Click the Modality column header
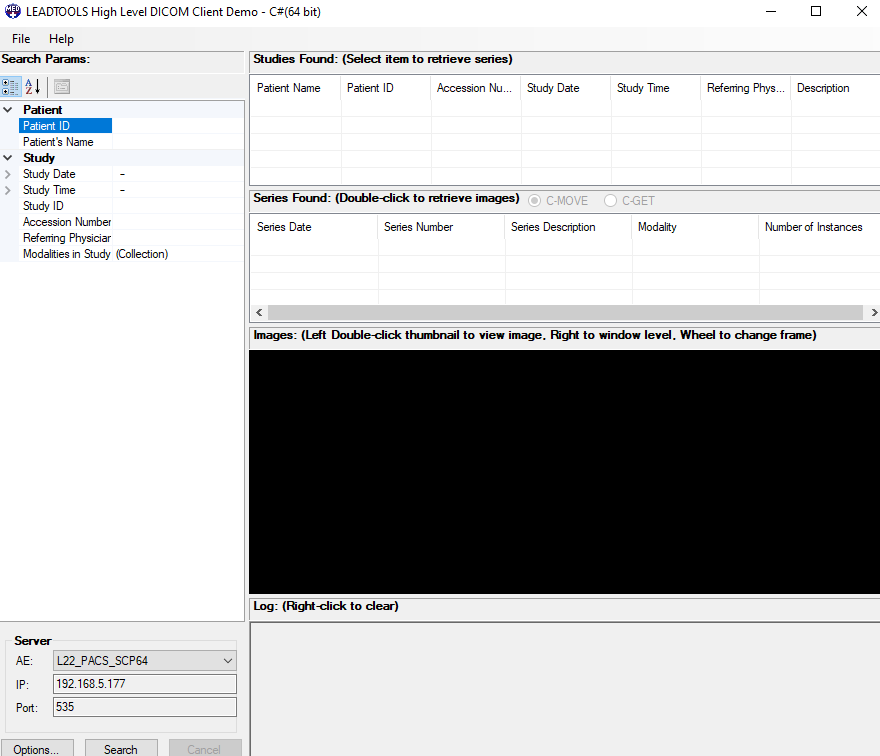 click(x=695, y=227)
